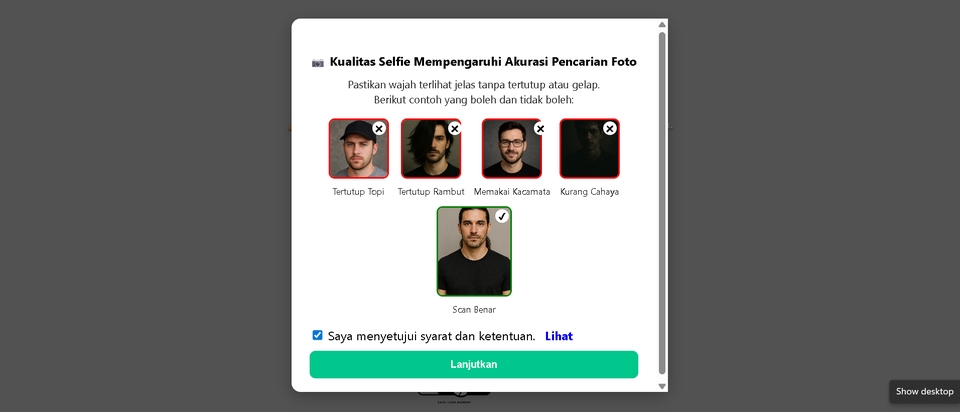
Task: Click the scrollbar up arrow in dialog
Action: point(662,24)
